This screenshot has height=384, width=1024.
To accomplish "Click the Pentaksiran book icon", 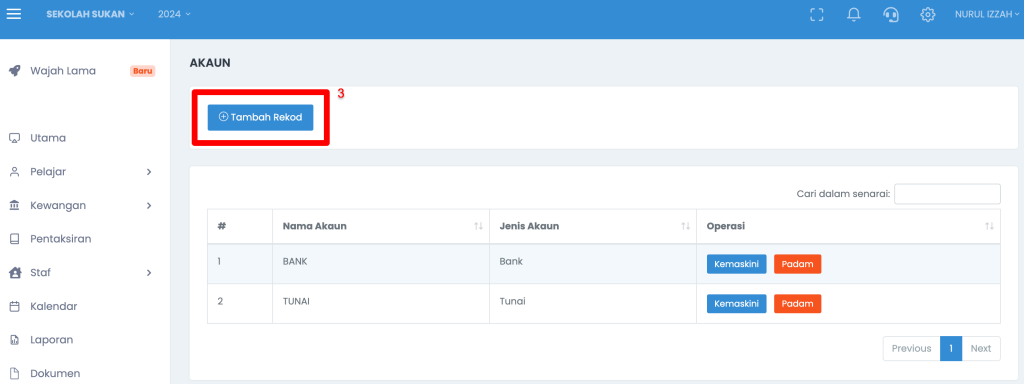I will coord(14,239).
